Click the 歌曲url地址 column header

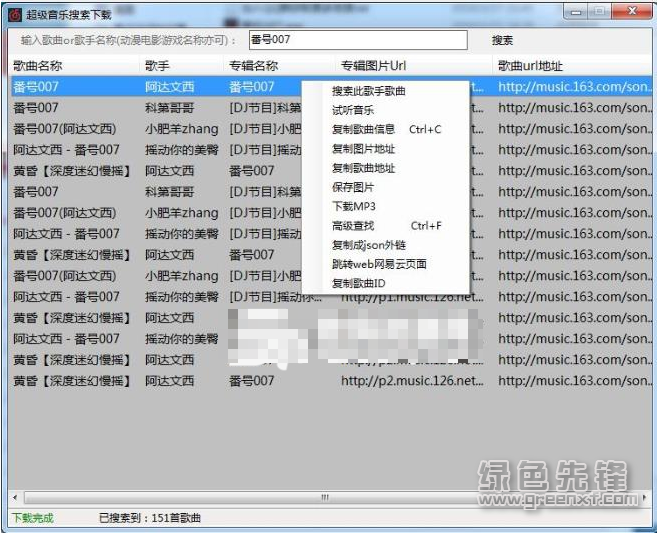(x=530, y=66)
